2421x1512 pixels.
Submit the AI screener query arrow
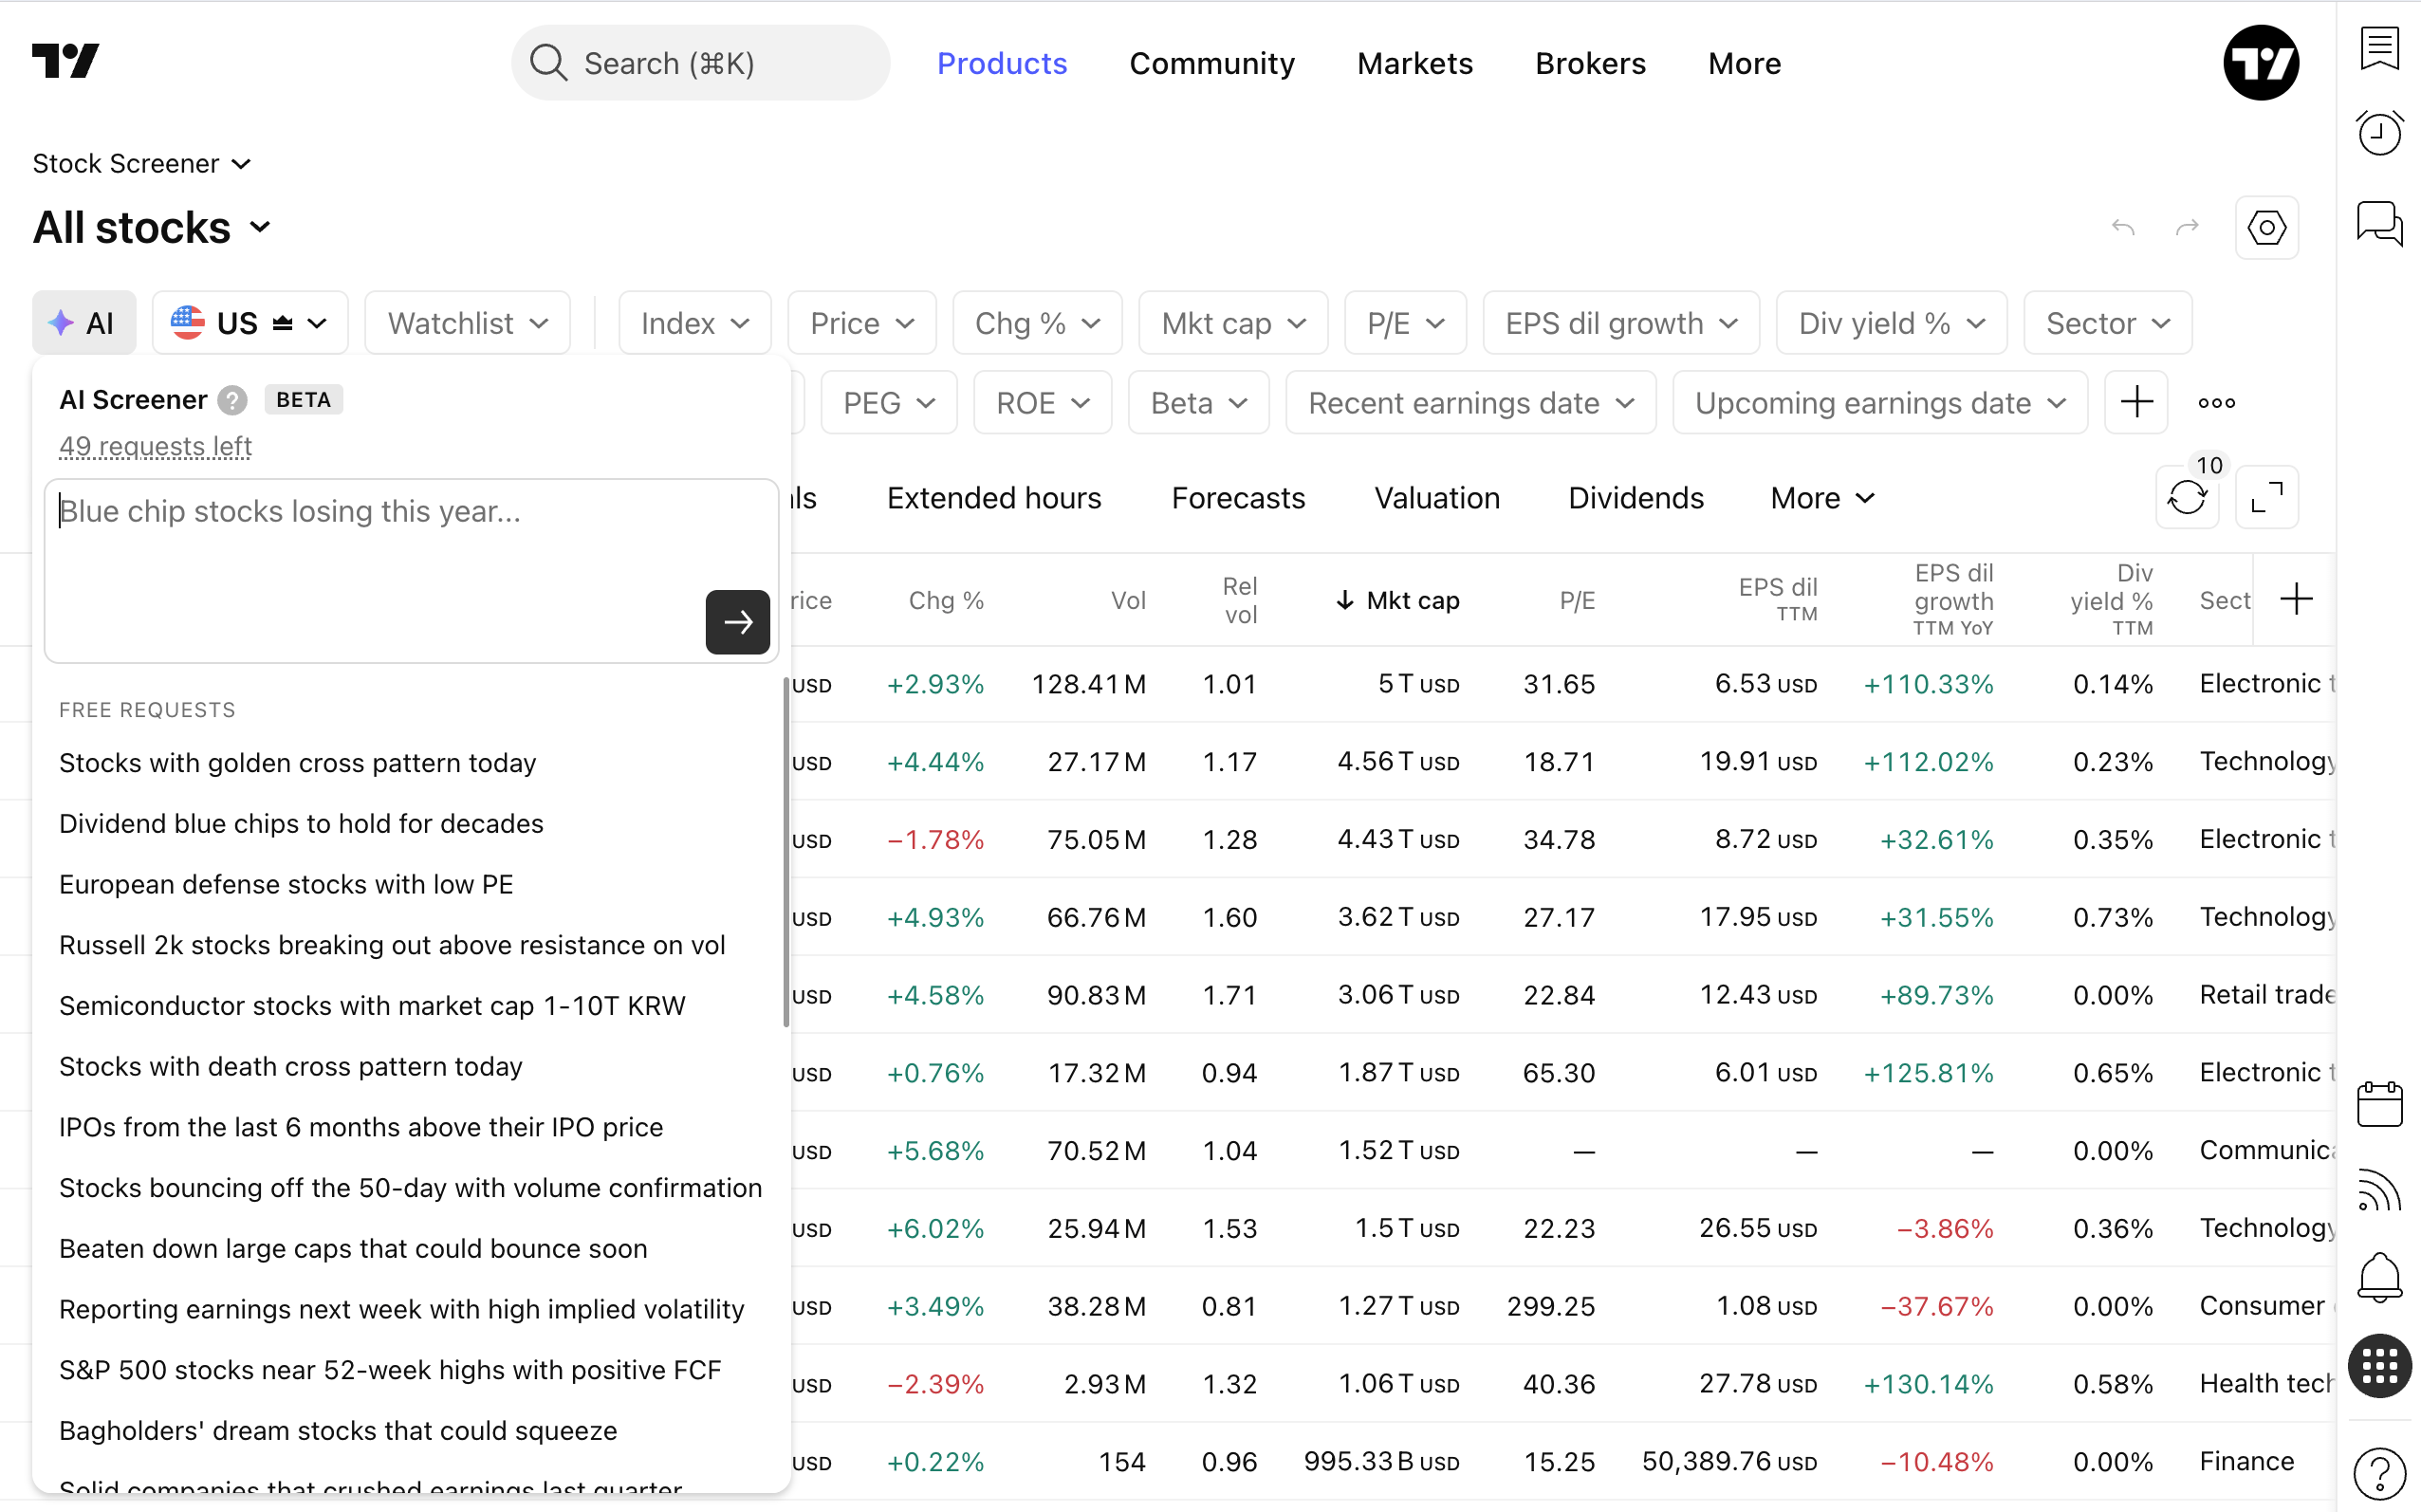click(x=737, y=622)
